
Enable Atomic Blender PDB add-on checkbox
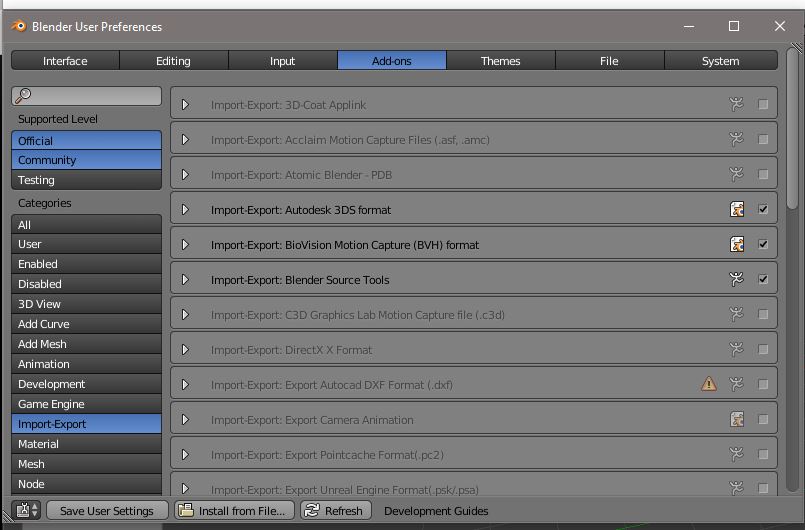pyautogui.click(x=763, y=174)
